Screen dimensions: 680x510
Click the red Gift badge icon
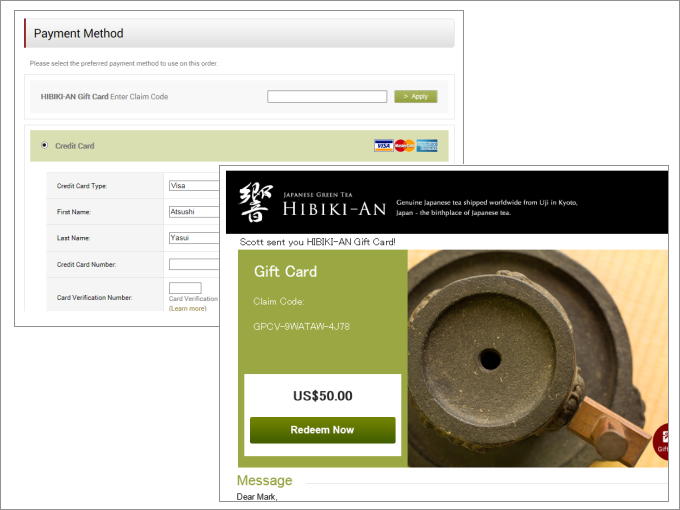click(x=661, y=441)
